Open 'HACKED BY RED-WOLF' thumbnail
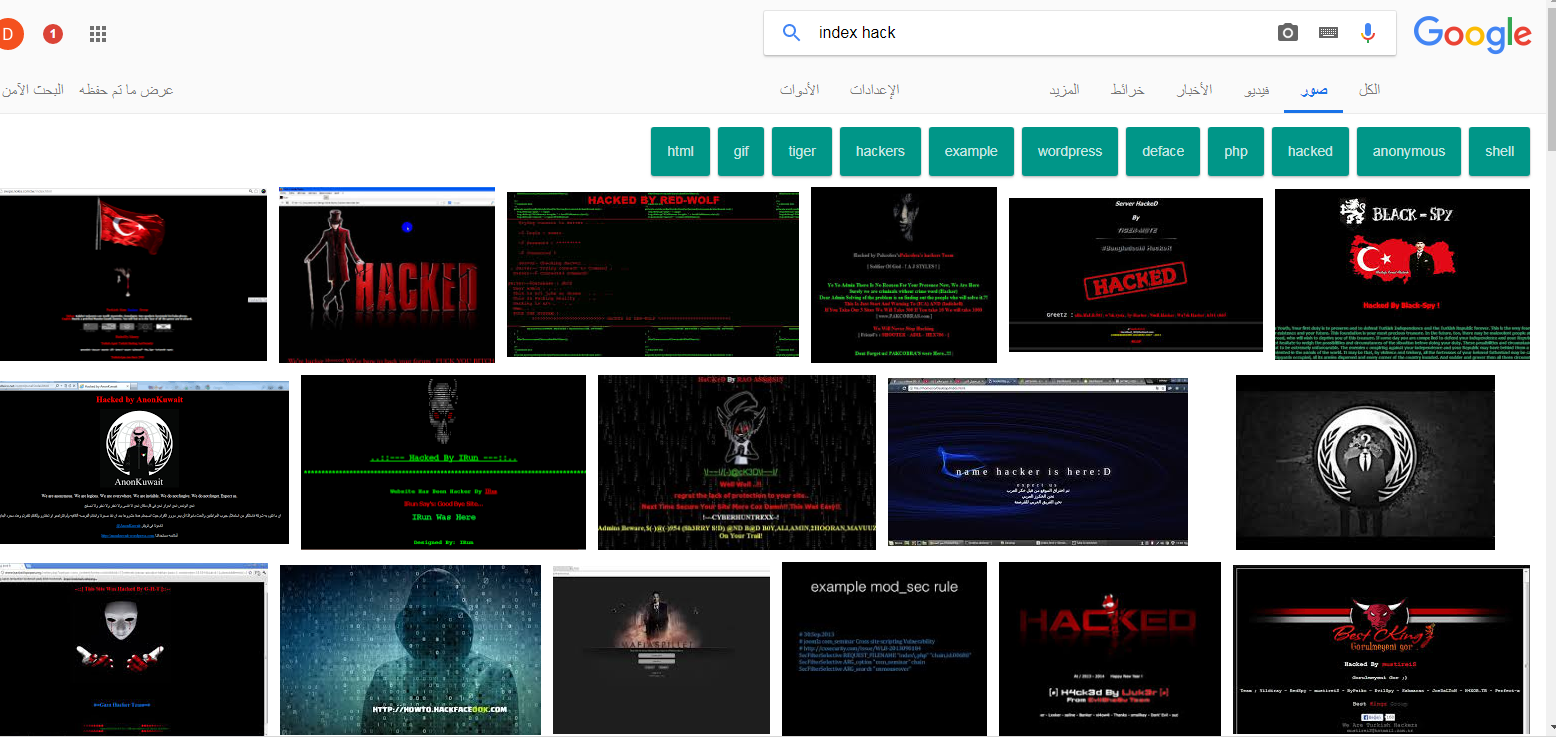Screen dimensions: 1556x737 [653, 274]
